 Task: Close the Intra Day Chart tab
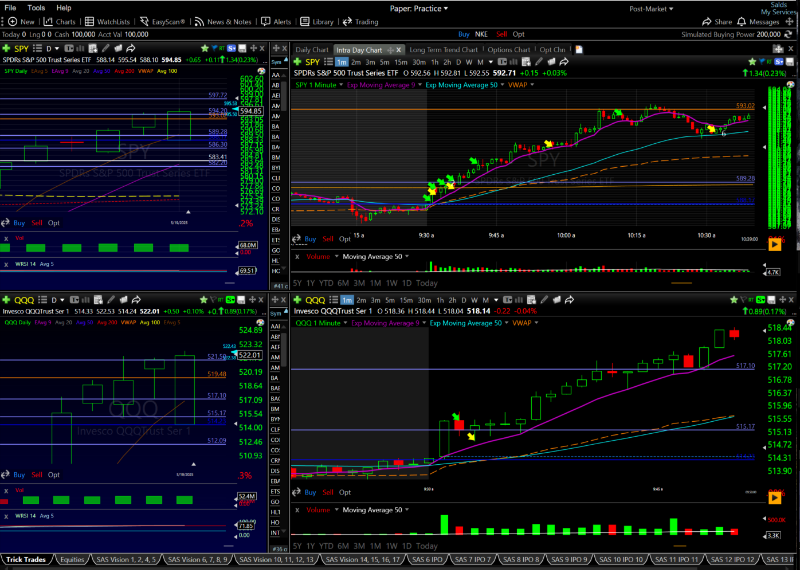click(399, 49)
